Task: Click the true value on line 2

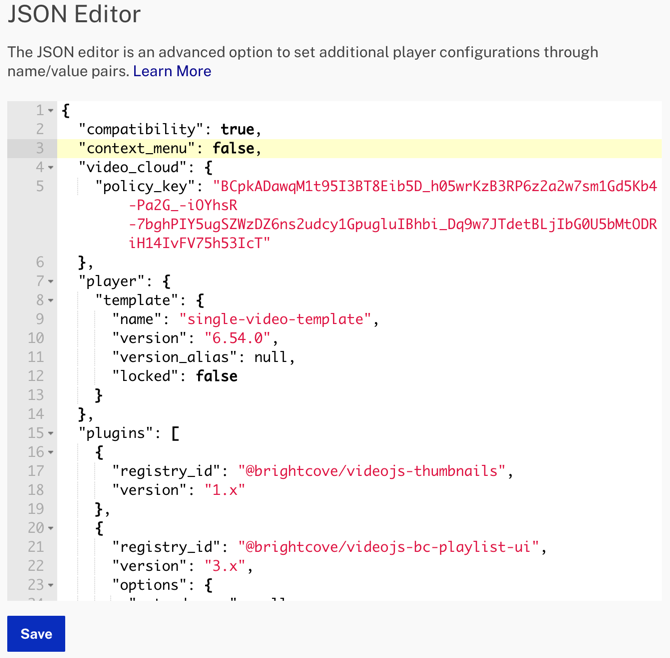Action: (237, 129)
